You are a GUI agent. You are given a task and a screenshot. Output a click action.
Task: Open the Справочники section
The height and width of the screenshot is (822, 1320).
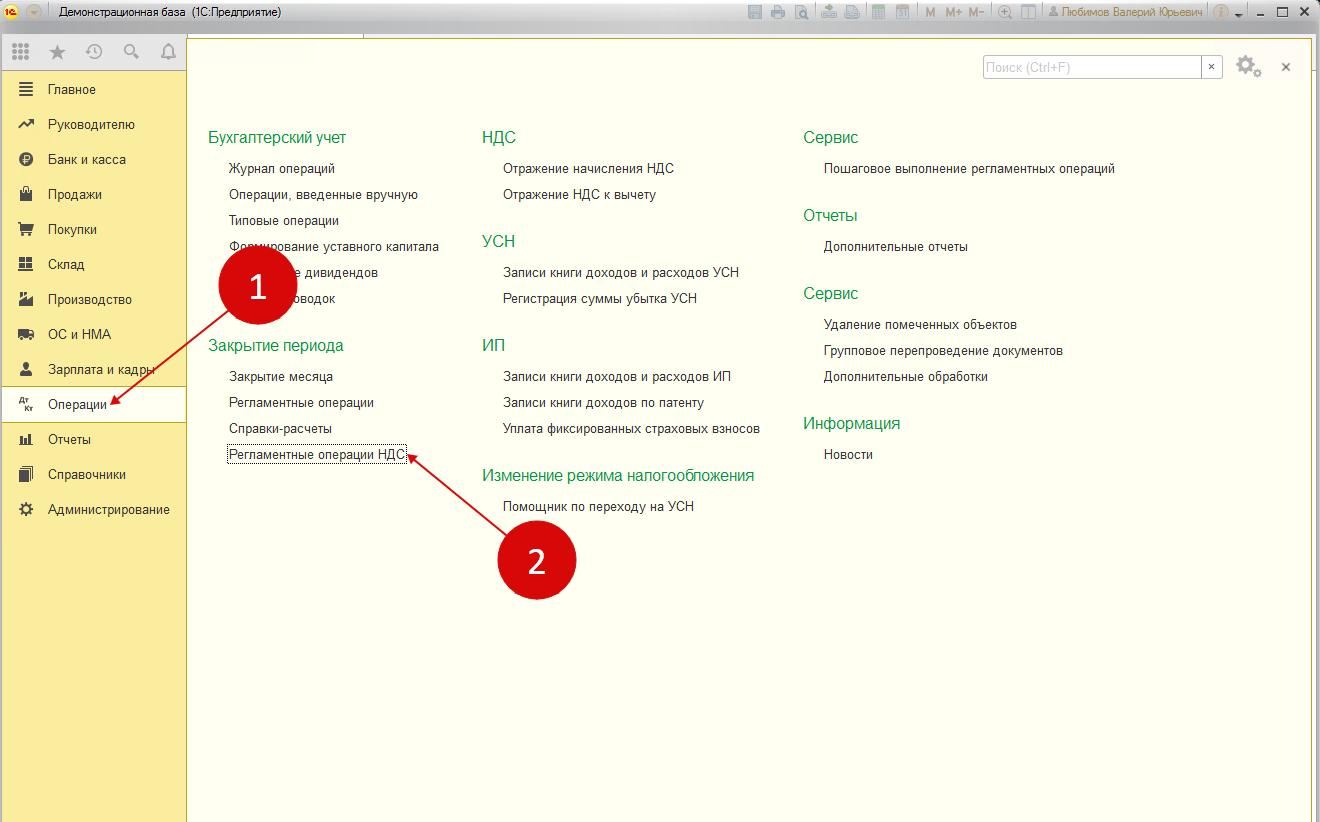pos(93,475)
